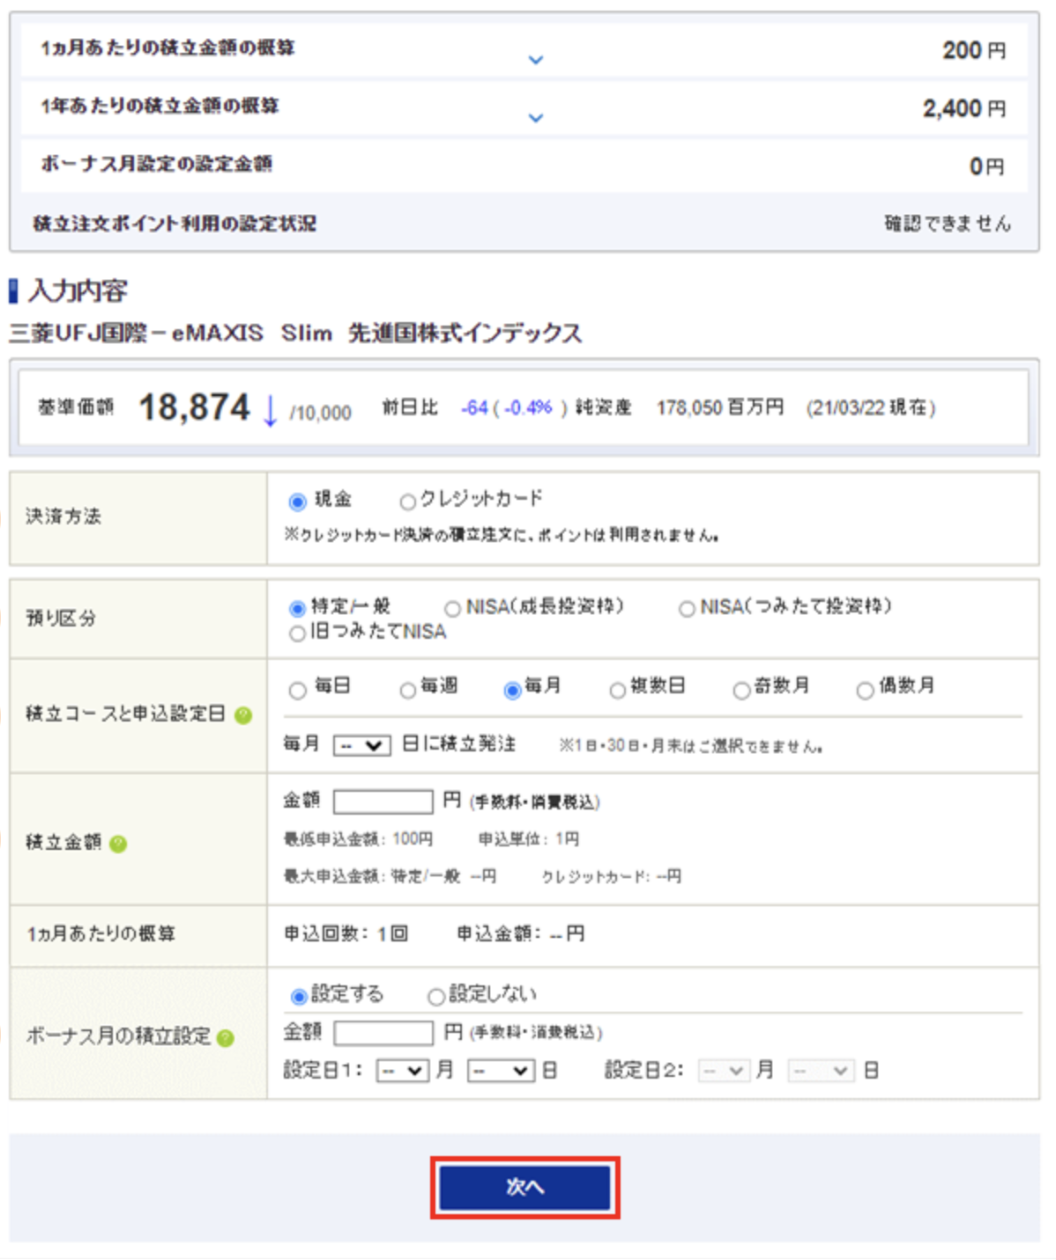Viewport: 1056px width, 1260px height.
Task: Click the 次へ button
Action: 525,1188
